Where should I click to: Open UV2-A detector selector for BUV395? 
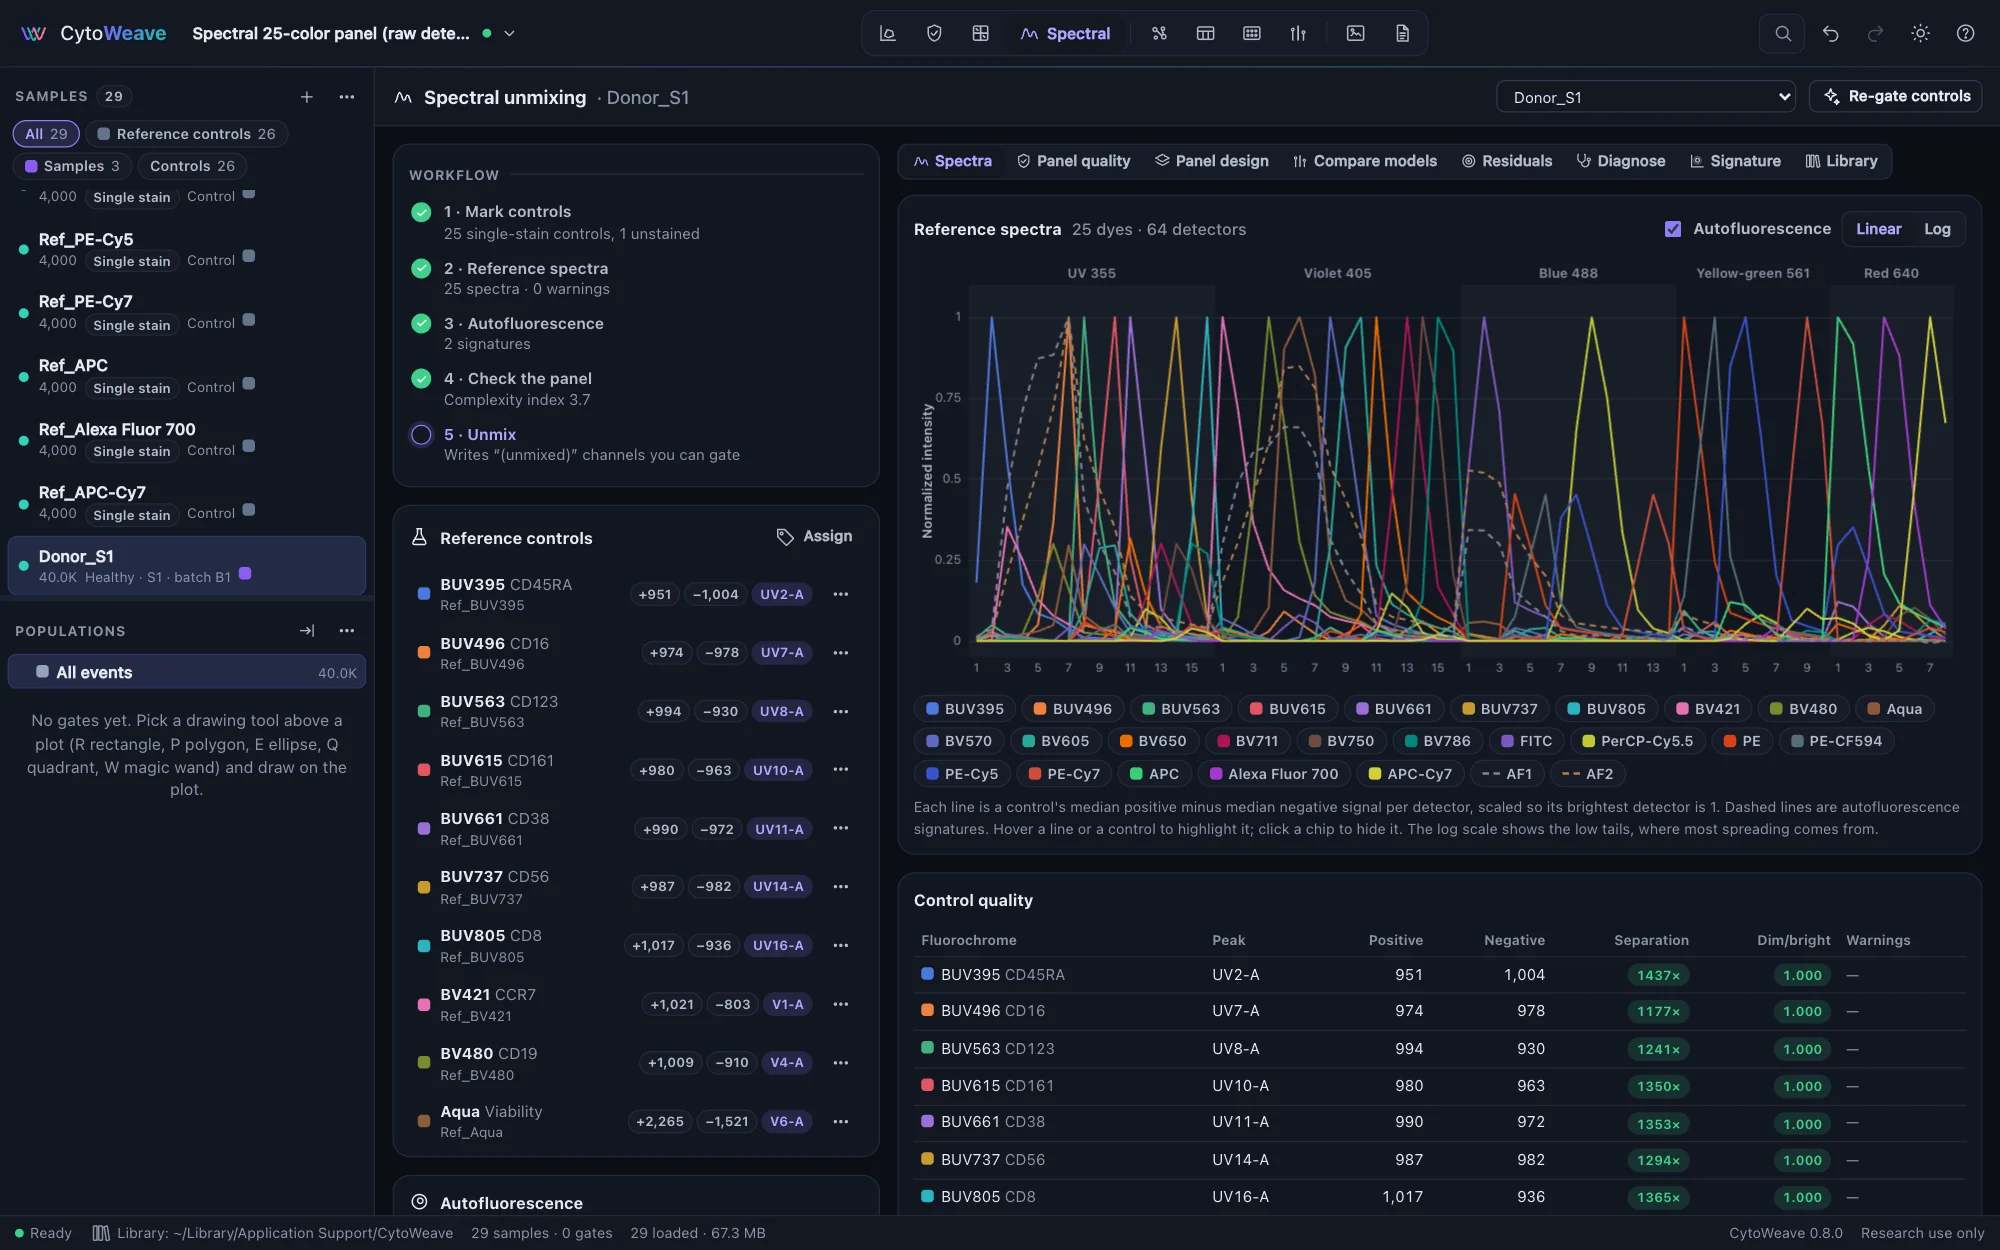point(781,594)
